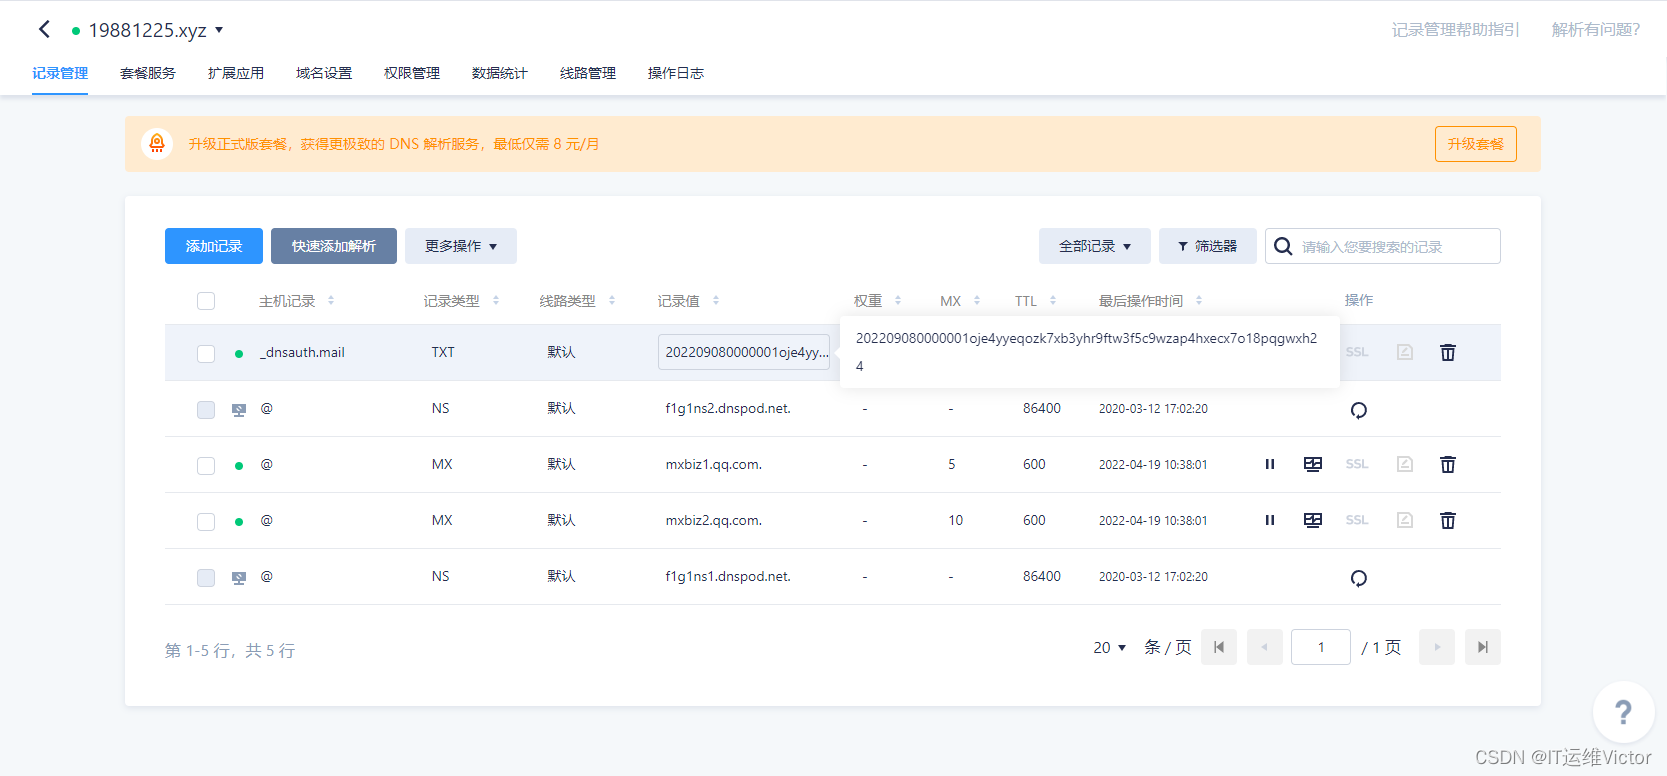Check the mxbiz1.qq.com record checkbox
The height and width of the screenshot is (776, 1667).
206,465
